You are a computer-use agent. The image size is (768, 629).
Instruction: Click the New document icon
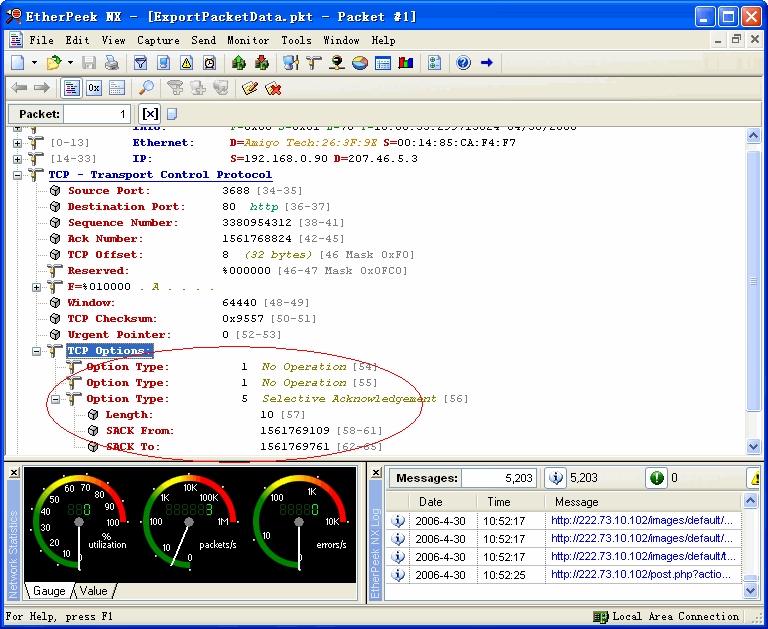click(18, 63)
